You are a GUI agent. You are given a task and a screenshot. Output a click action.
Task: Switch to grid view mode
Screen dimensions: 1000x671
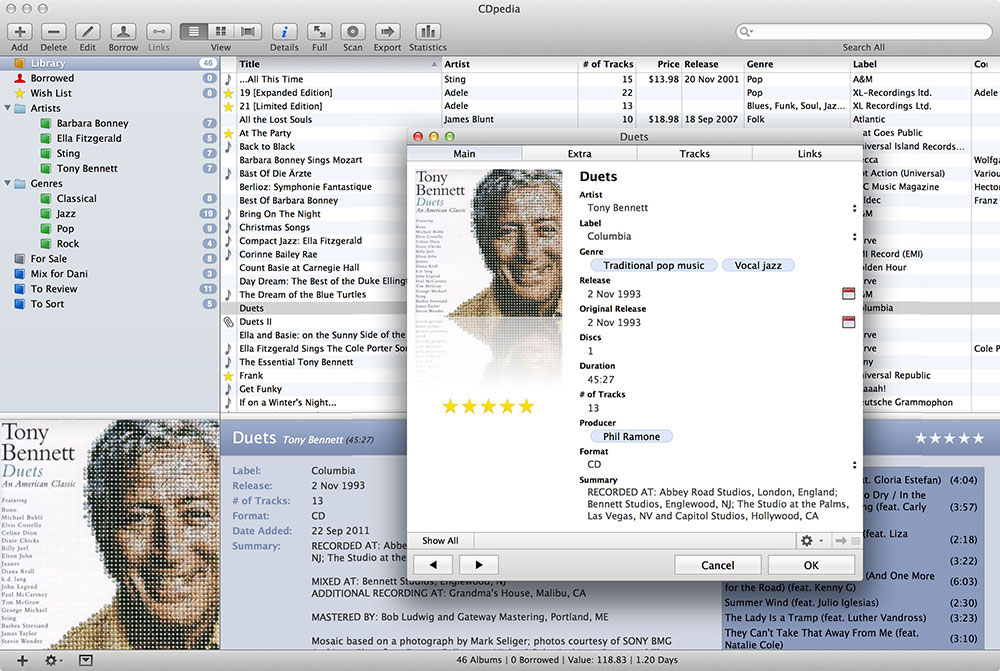coord(221,32)
